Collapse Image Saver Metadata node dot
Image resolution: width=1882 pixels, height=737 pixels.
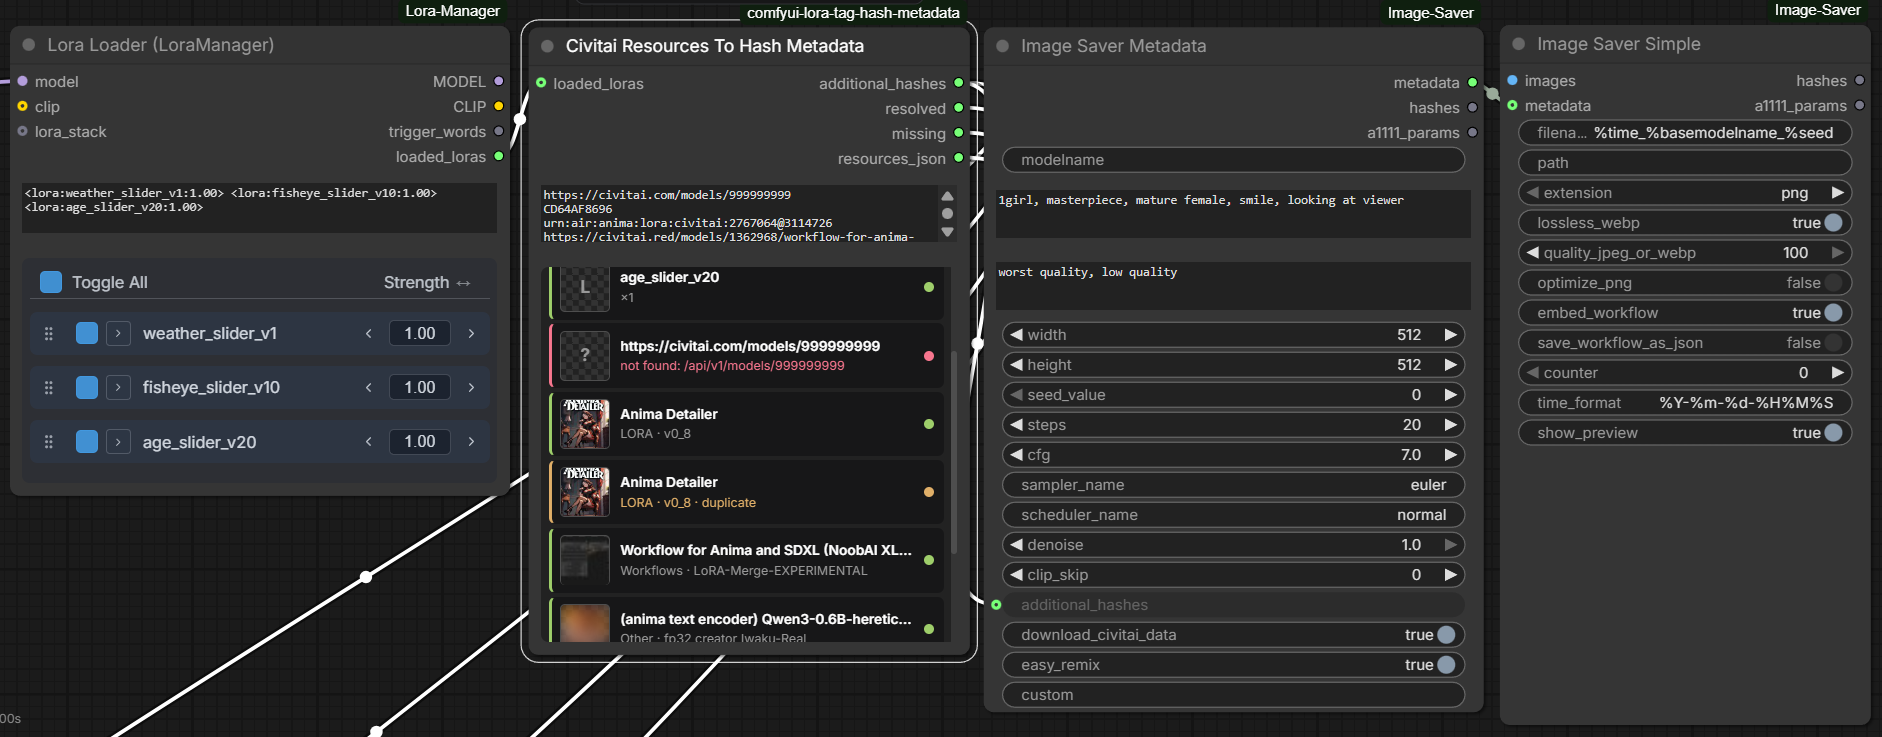point(1002,46)
